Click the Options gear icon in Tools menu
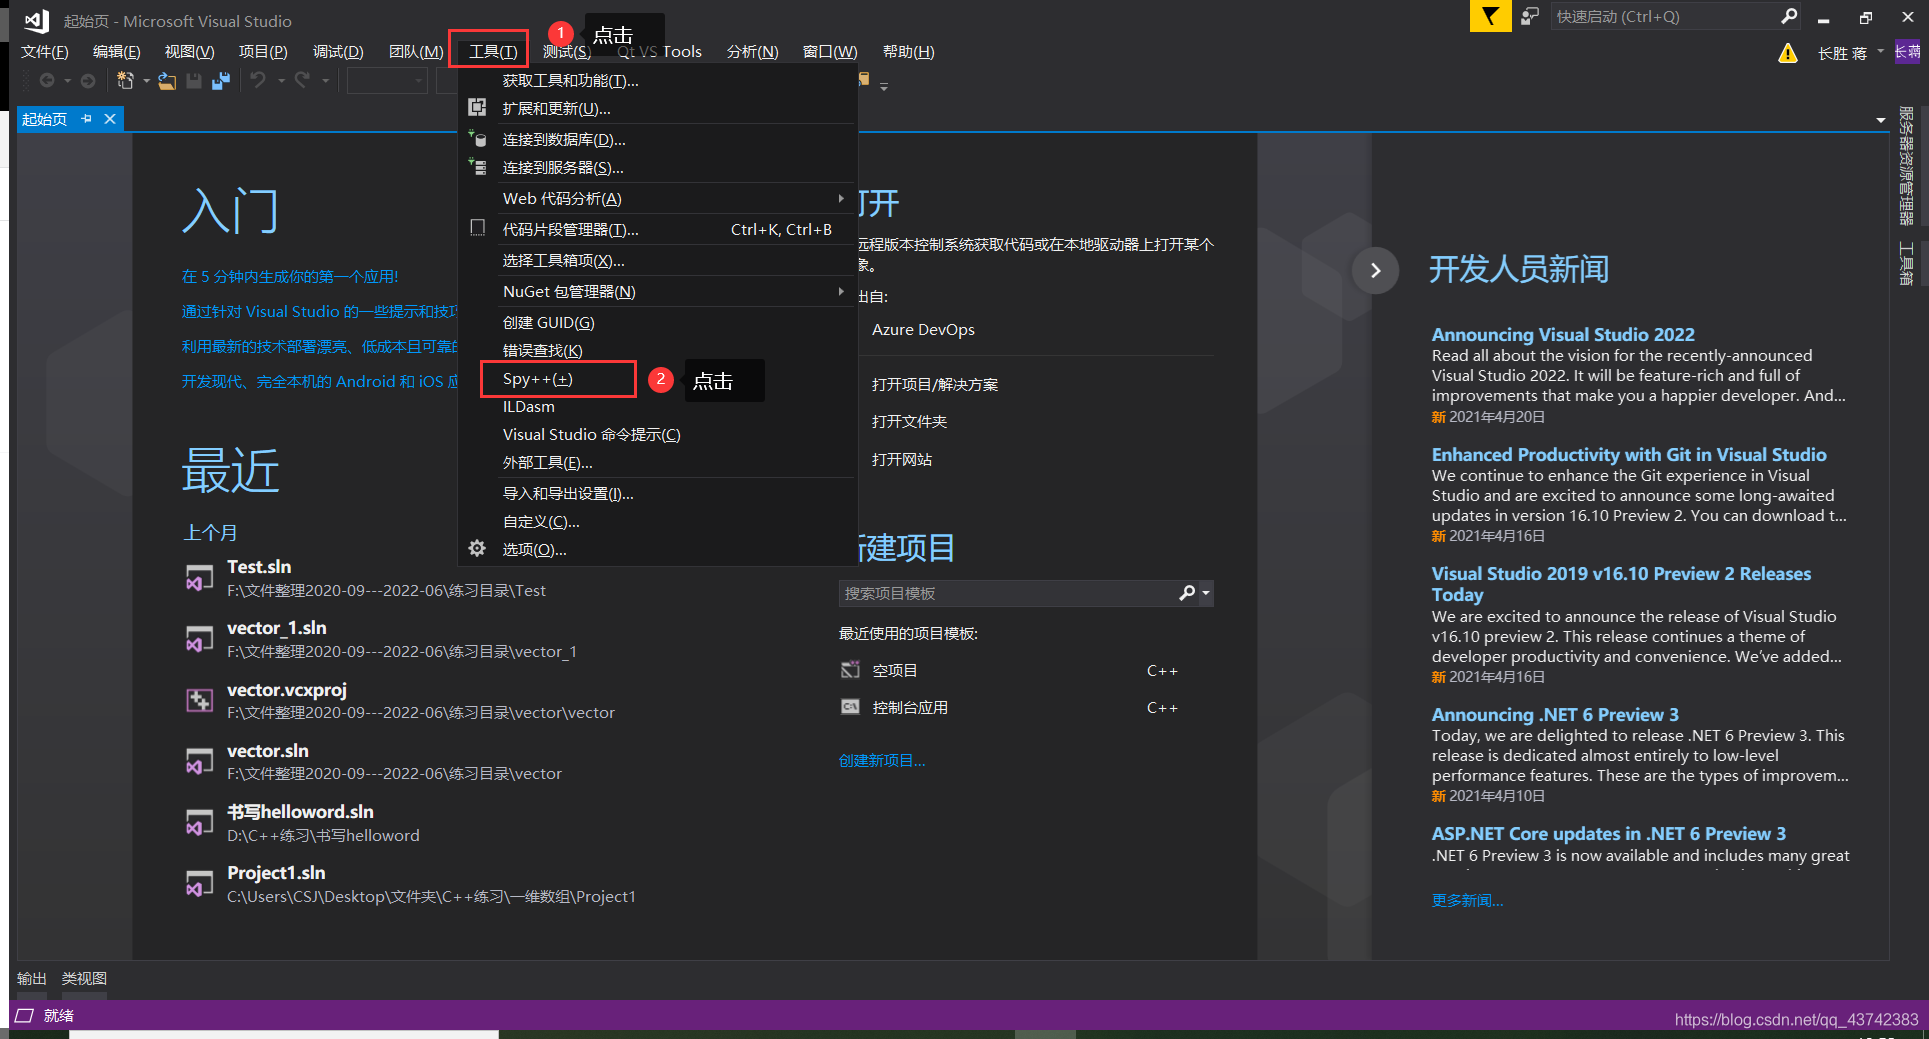Image resolution: width=1929 pixels, height=1039 pixels. [477, 548]
